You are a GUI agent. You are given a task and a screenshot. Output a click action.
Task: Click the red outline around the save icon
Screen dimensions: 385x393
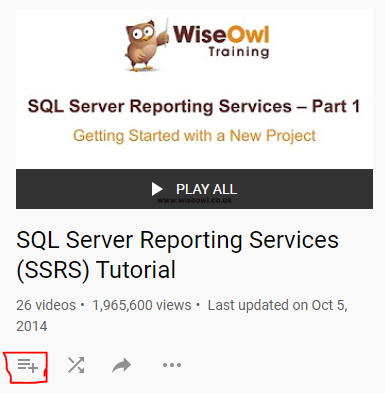[26, 367]
